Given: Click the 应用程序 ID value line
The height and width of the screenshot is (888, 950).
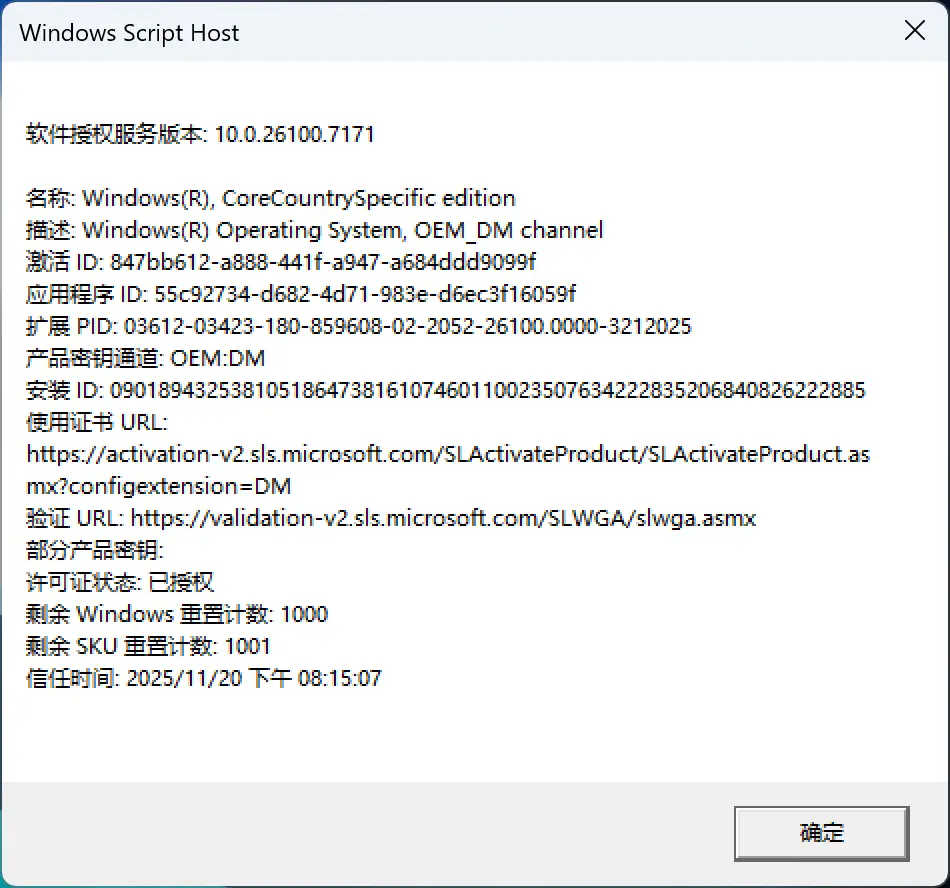Looking at the screenshot, I should tap(300, 294).
